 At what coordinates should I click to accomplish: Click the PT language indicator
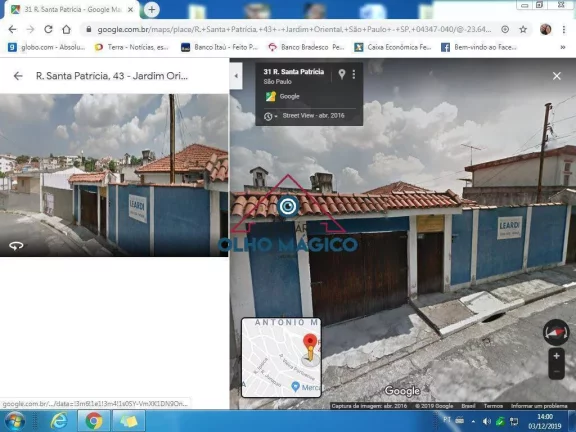coord(447,420)
